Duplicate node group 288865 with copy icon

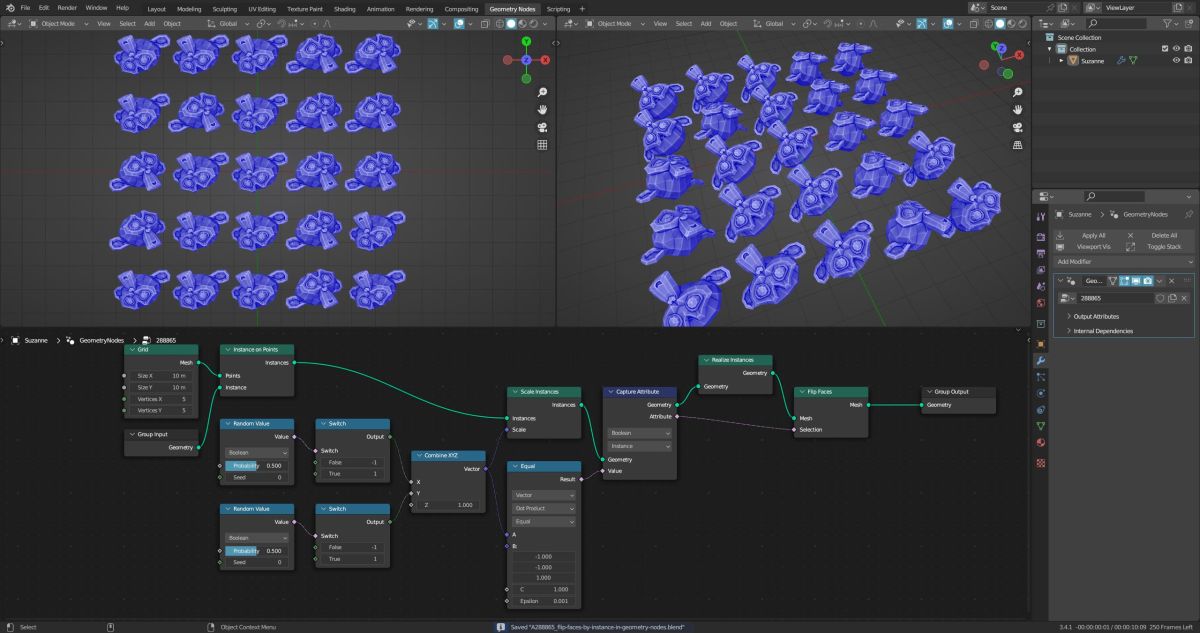coord(1172,298)
